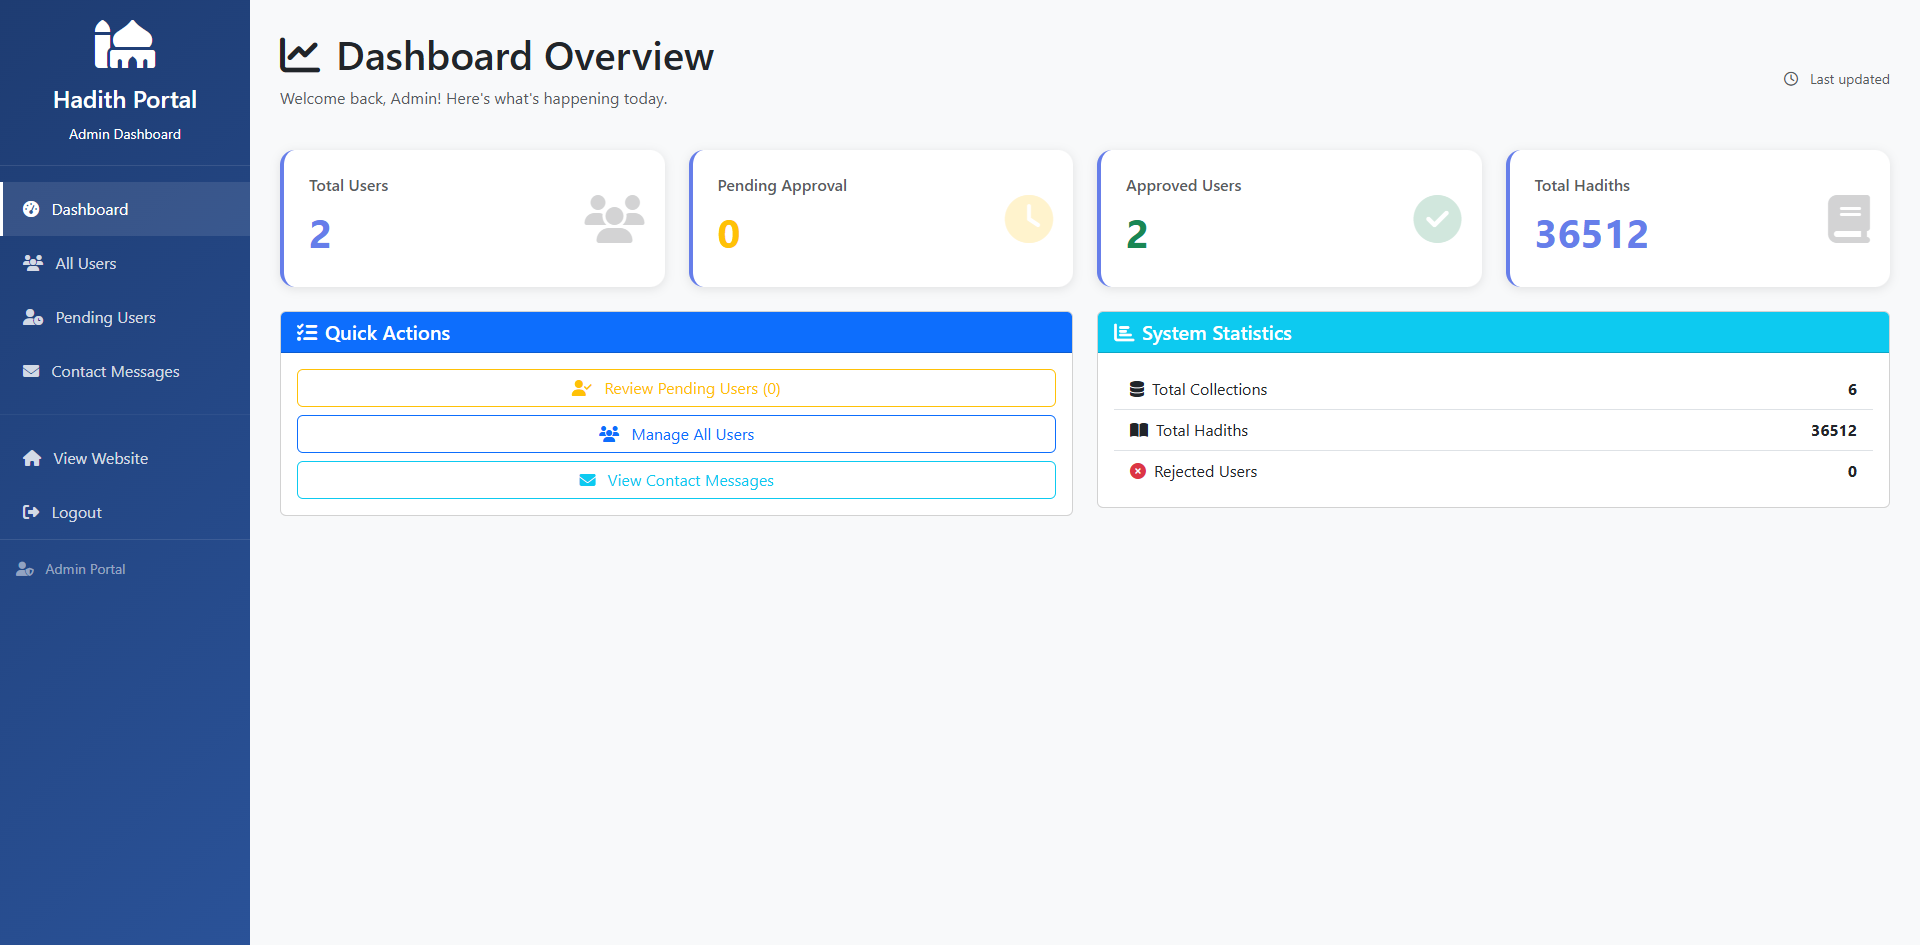Open the View Website link
The image size is (1920, 945).
pos(100,458)
